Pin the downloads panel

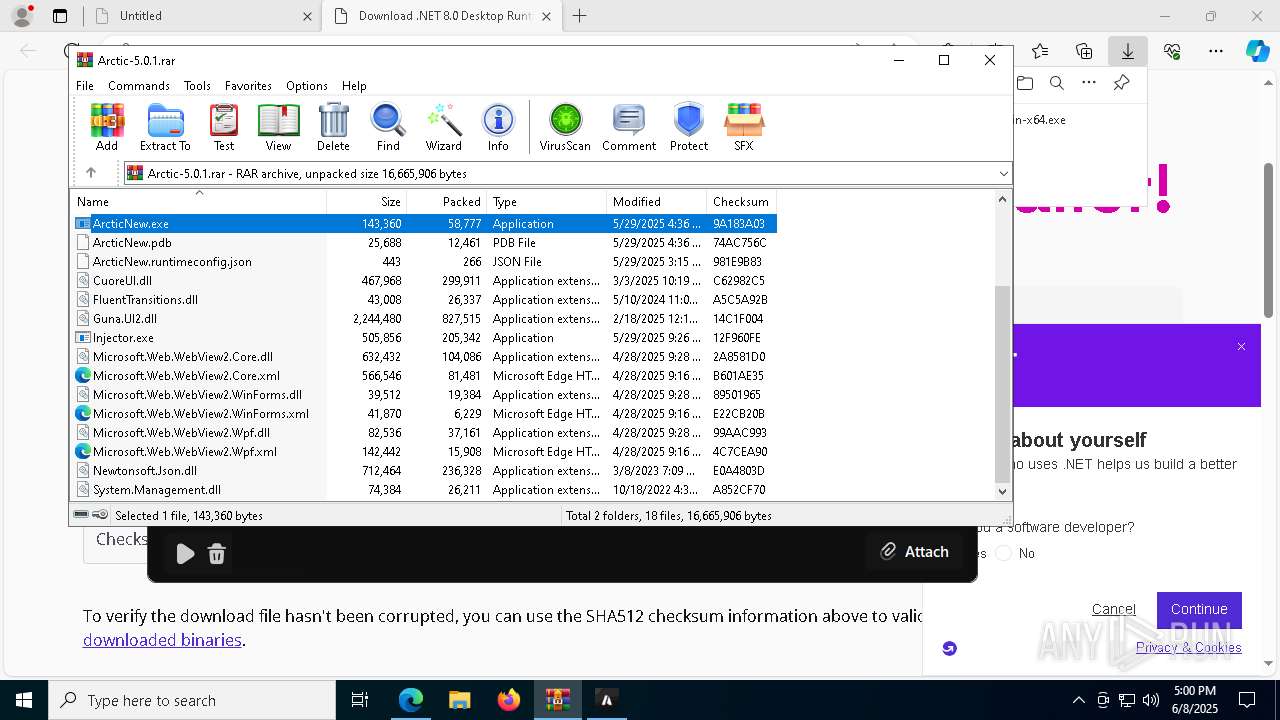pyautogui.click(x=1121, y=83)
